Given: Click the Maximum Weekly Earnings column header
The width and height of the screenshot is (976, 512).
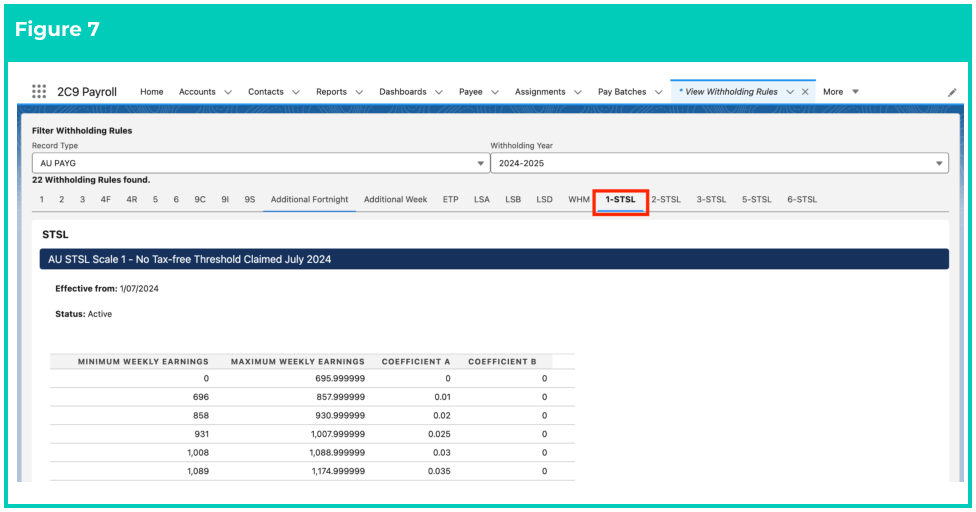Looking at the screenshot, I should pos(298,361).
